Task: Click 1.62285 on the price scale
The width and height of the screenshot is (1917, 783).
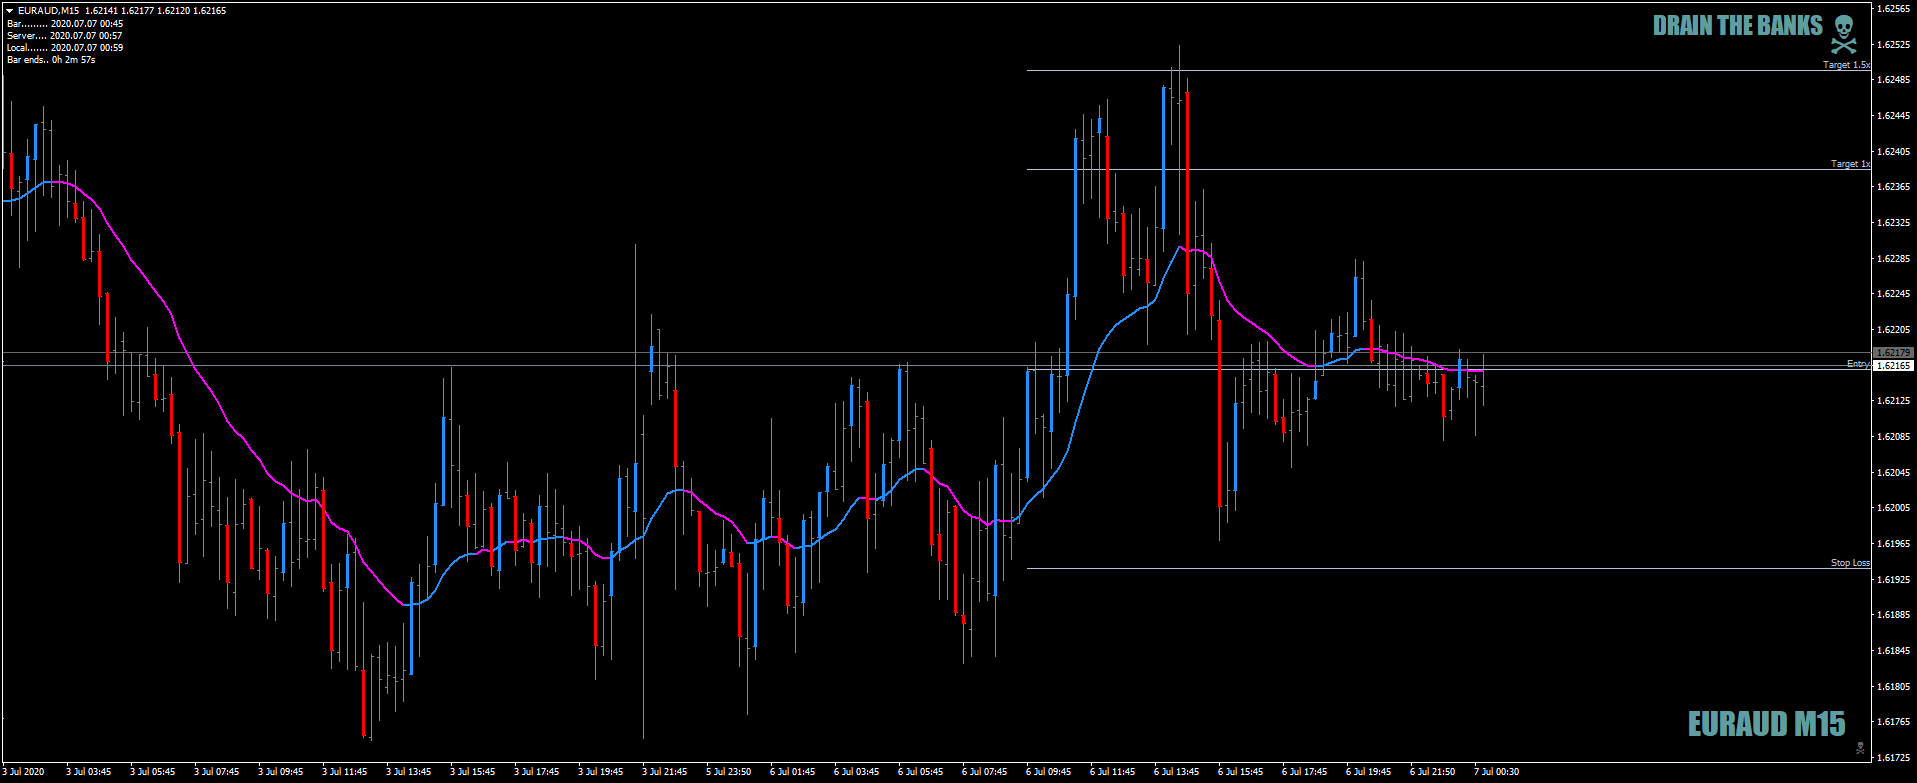Action: point(1895,259)
